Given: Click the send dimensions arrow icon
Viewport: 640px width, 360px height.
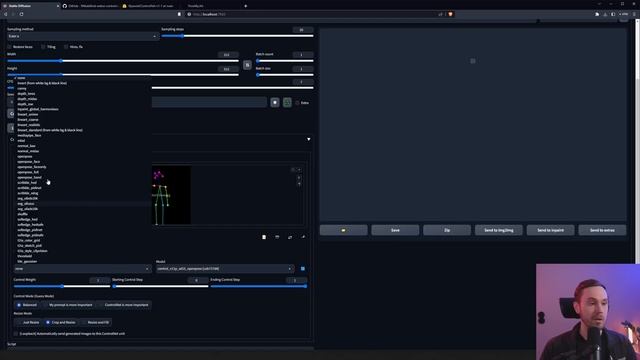Looking at the screenshot, I should [x=303, y=237].
